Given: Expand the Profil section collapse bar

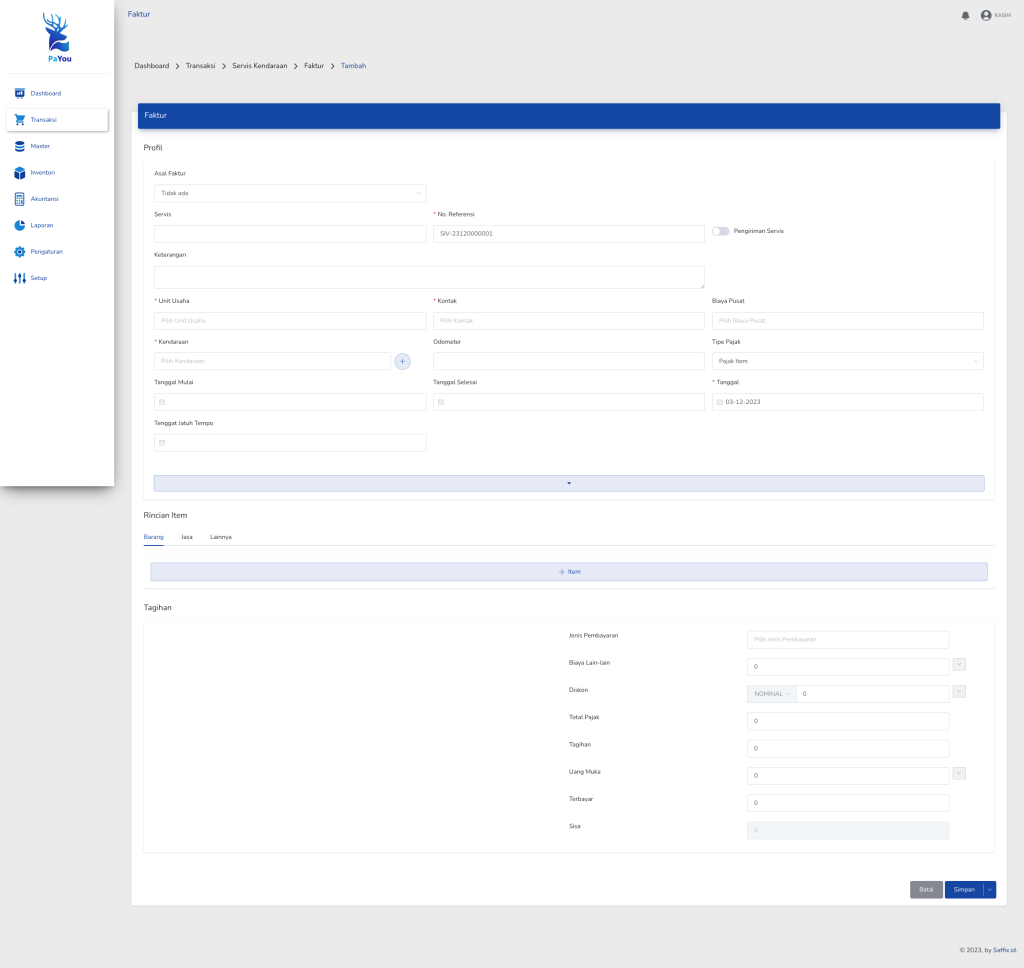Looking at the screenshot, I should [569, 483].
